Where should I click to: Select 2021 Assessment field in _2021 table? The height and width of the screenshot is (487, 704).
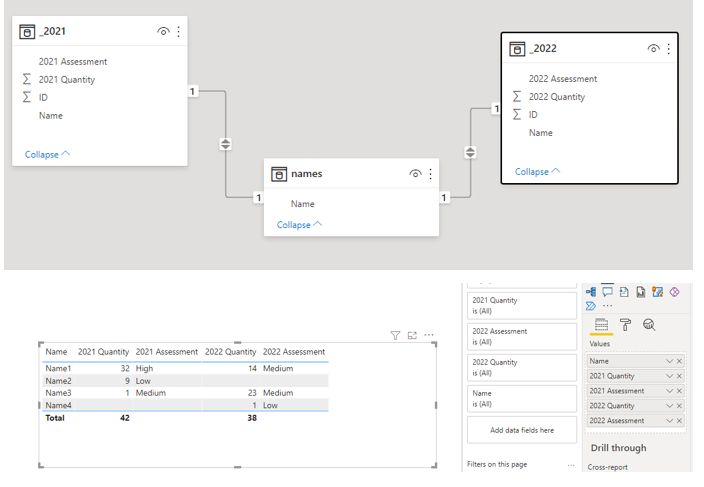73,61
